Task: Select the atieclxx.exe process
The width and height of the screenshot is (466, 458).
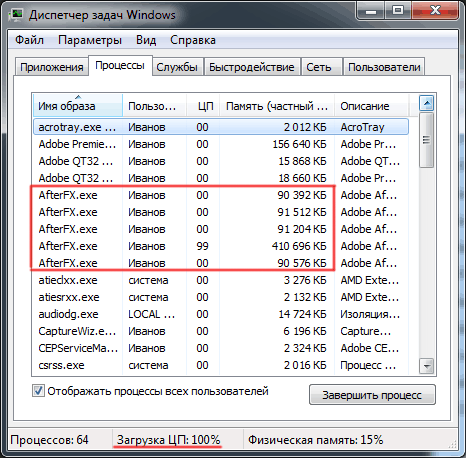Action: pos(221,280)
